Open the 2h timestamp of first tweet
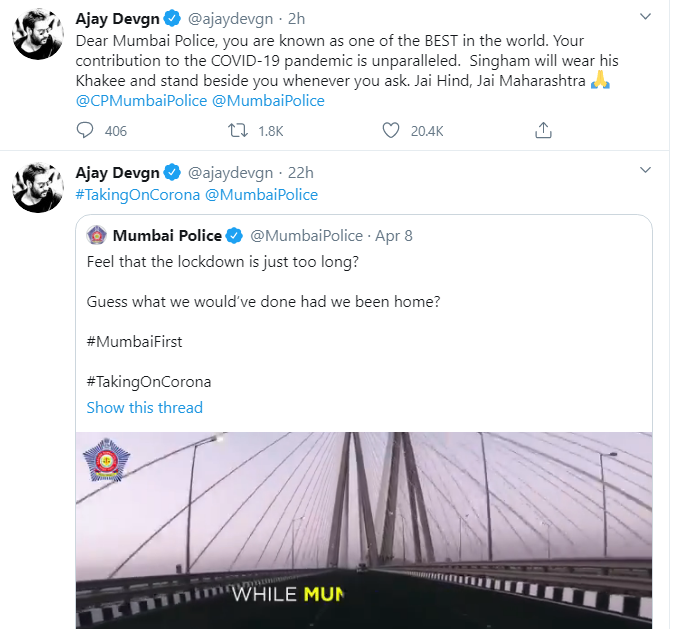Screen dimensions: 673x642 coord(299,19)
